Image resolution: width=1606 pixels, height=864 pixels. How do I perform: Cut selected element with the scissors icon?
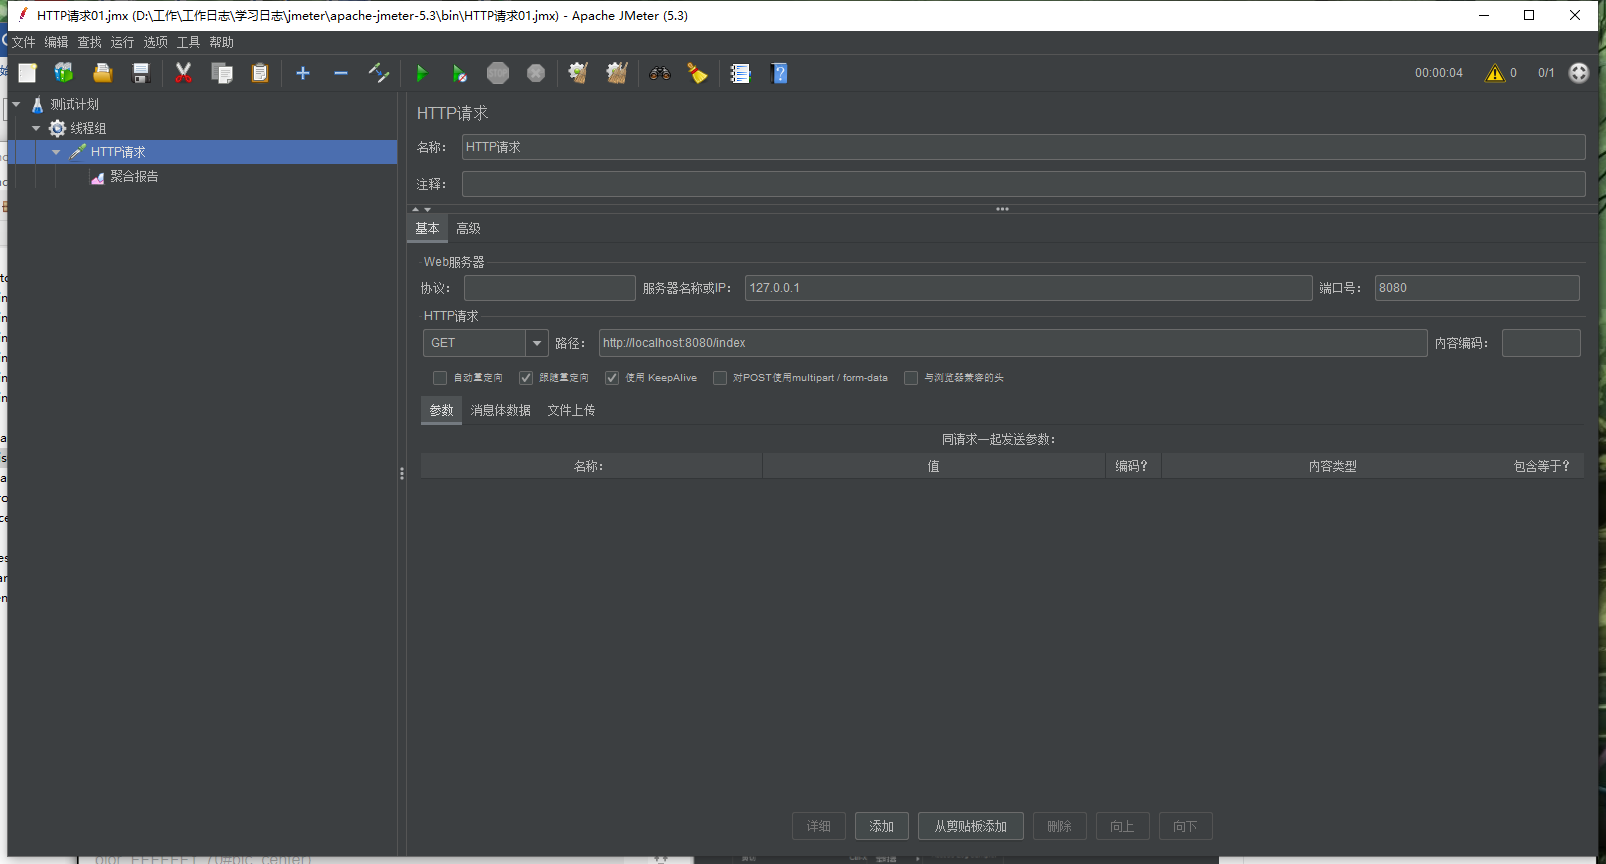click(183, 73)
